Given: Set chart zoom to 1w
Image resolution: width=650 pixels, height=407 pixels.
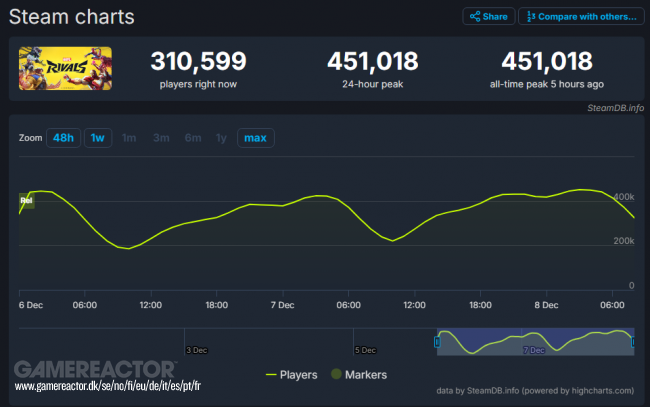Looking at the screenshot, I should tap(97, 138).
